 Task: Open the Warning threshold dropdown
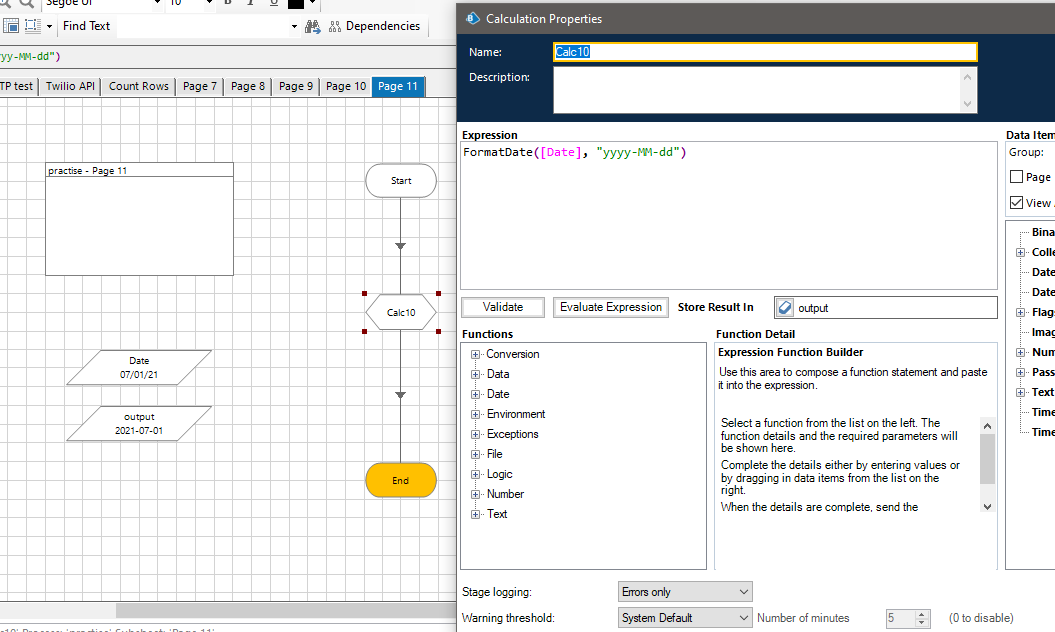(685, 618)
